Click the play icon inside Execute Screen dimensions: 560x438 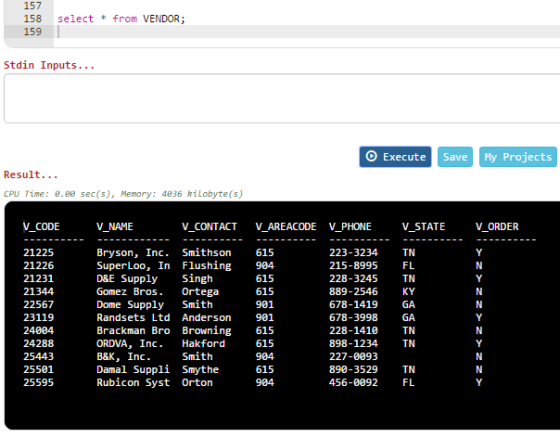(371, 156)
